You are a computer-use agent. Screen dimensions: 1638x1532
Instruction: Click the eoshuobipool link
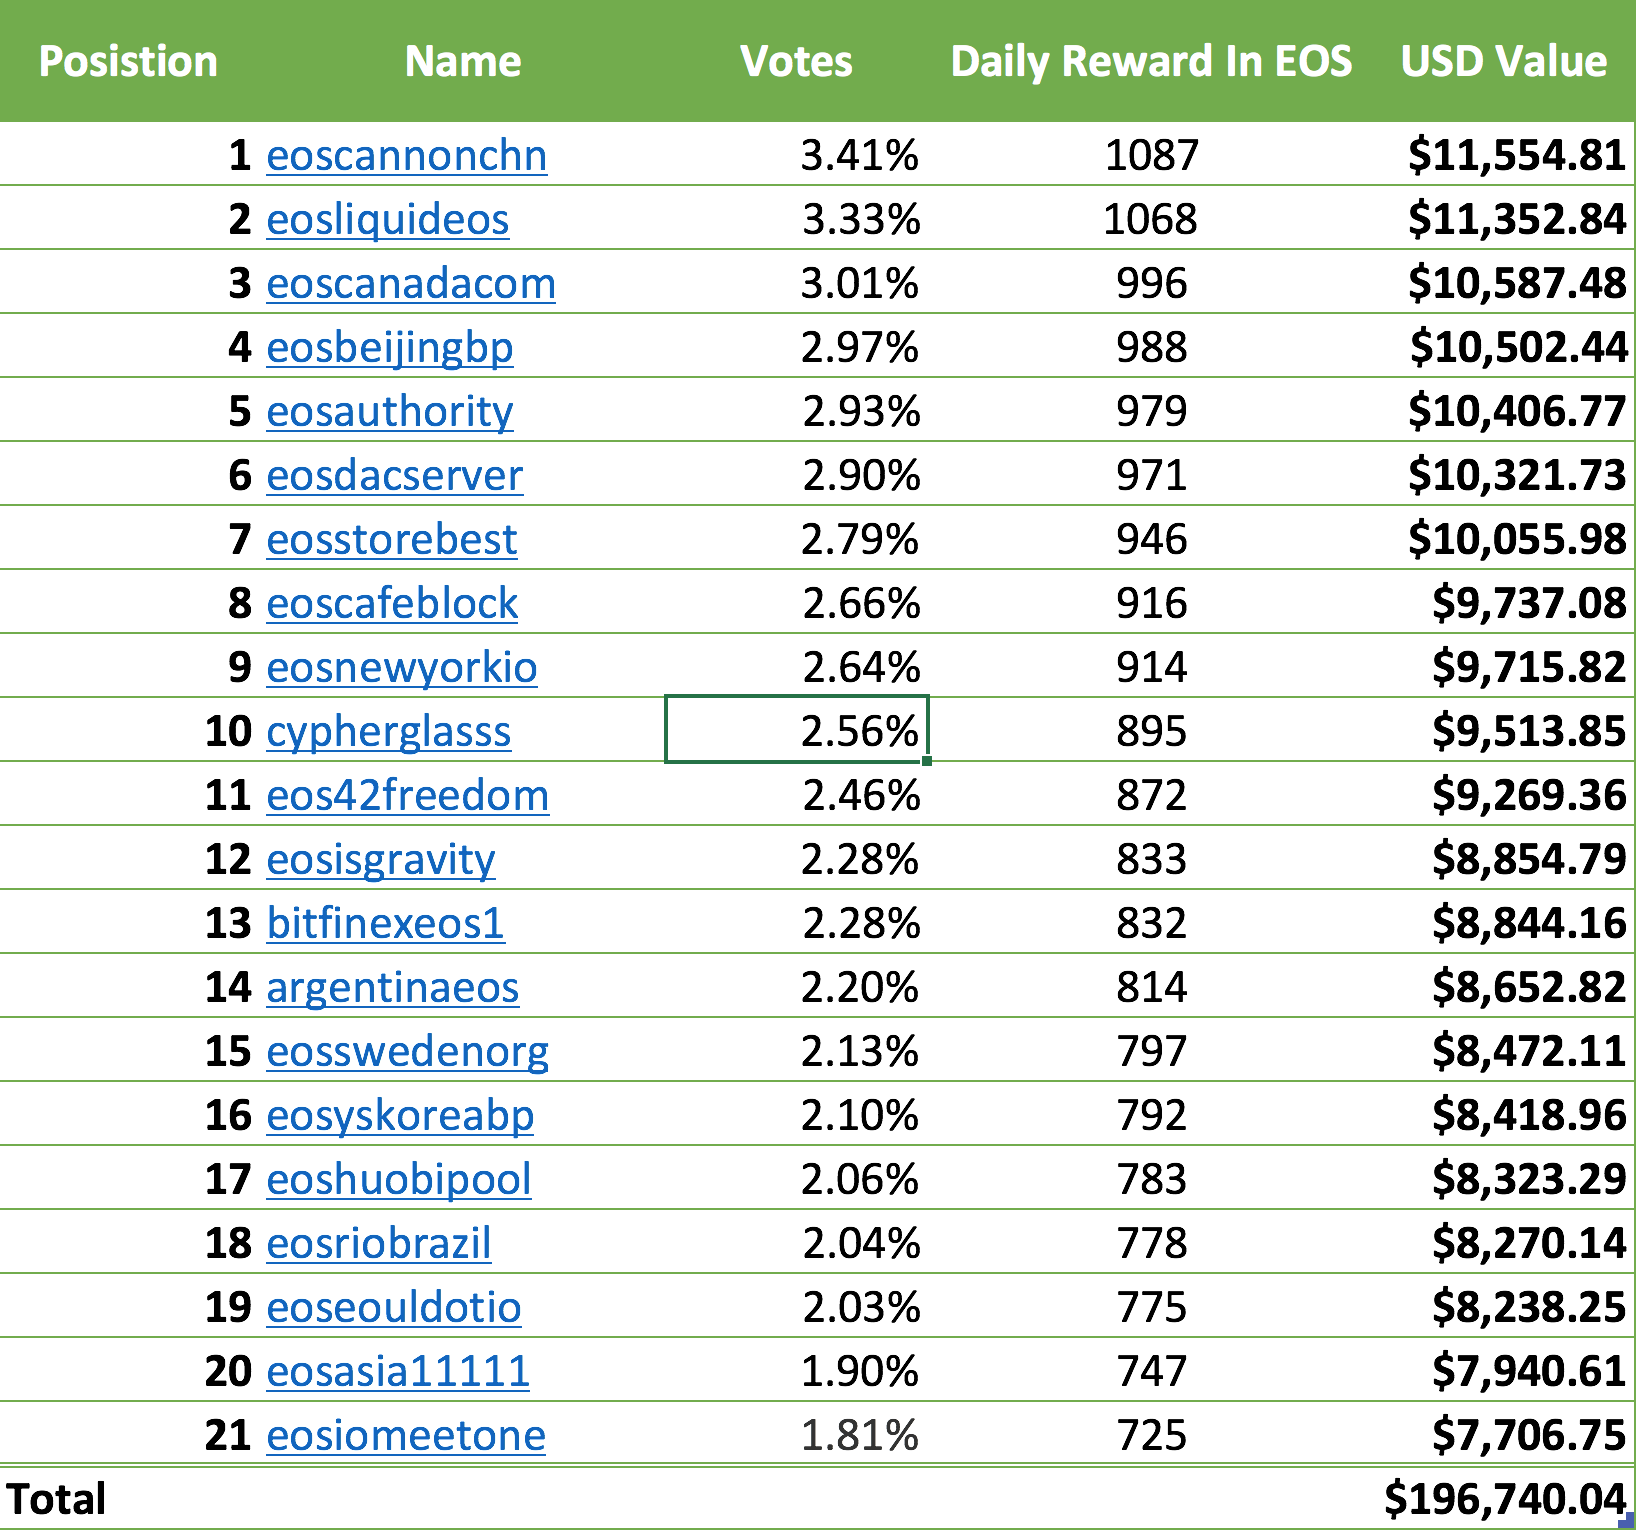pos(398,1180)
